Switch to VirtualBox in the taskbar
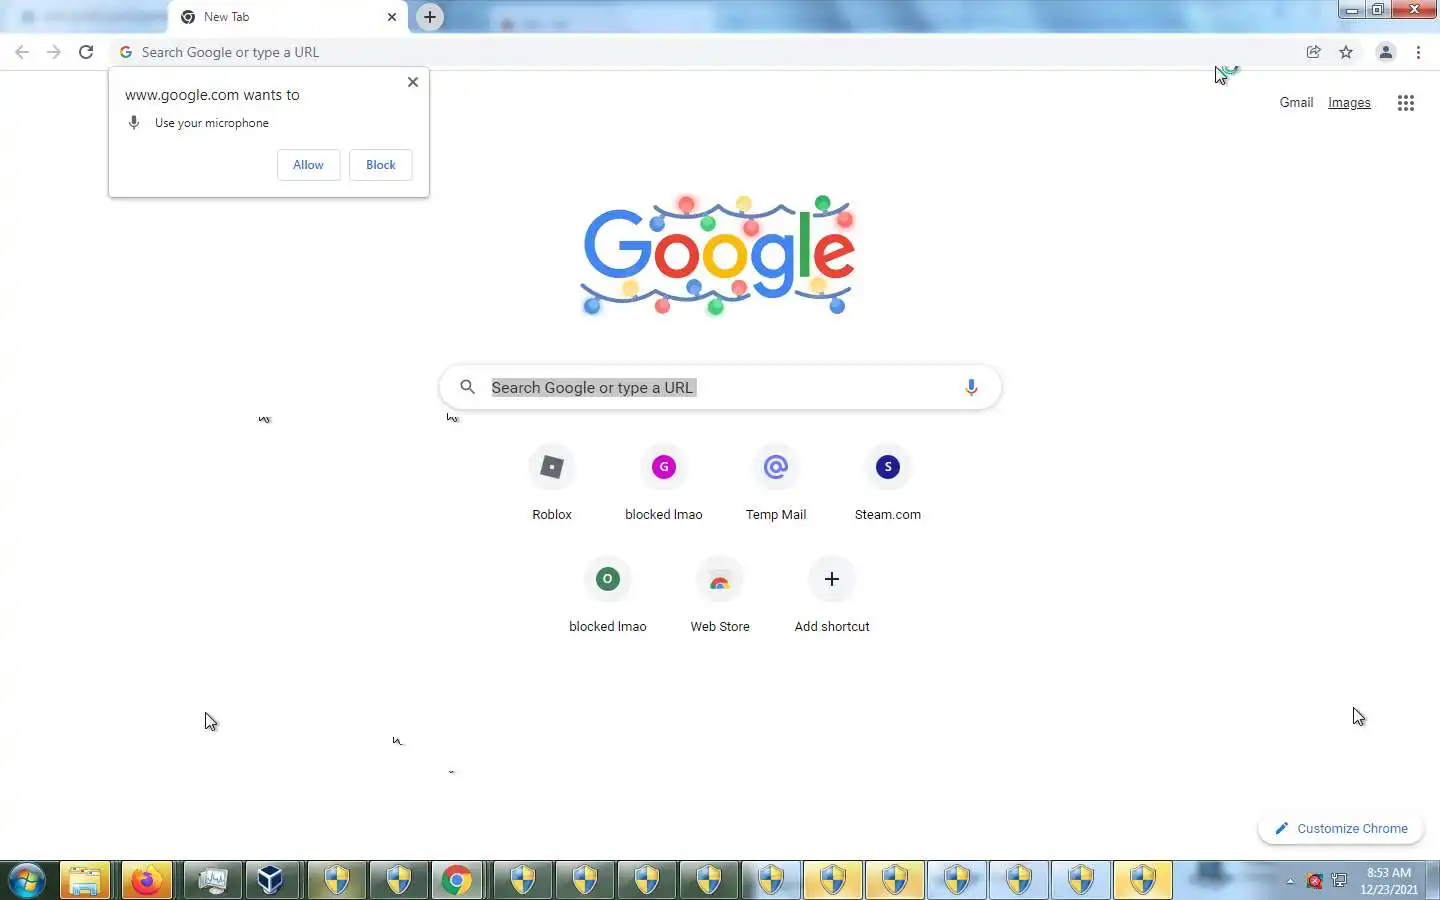This screenshot has width=1440, height=900. tap(271, 881)
